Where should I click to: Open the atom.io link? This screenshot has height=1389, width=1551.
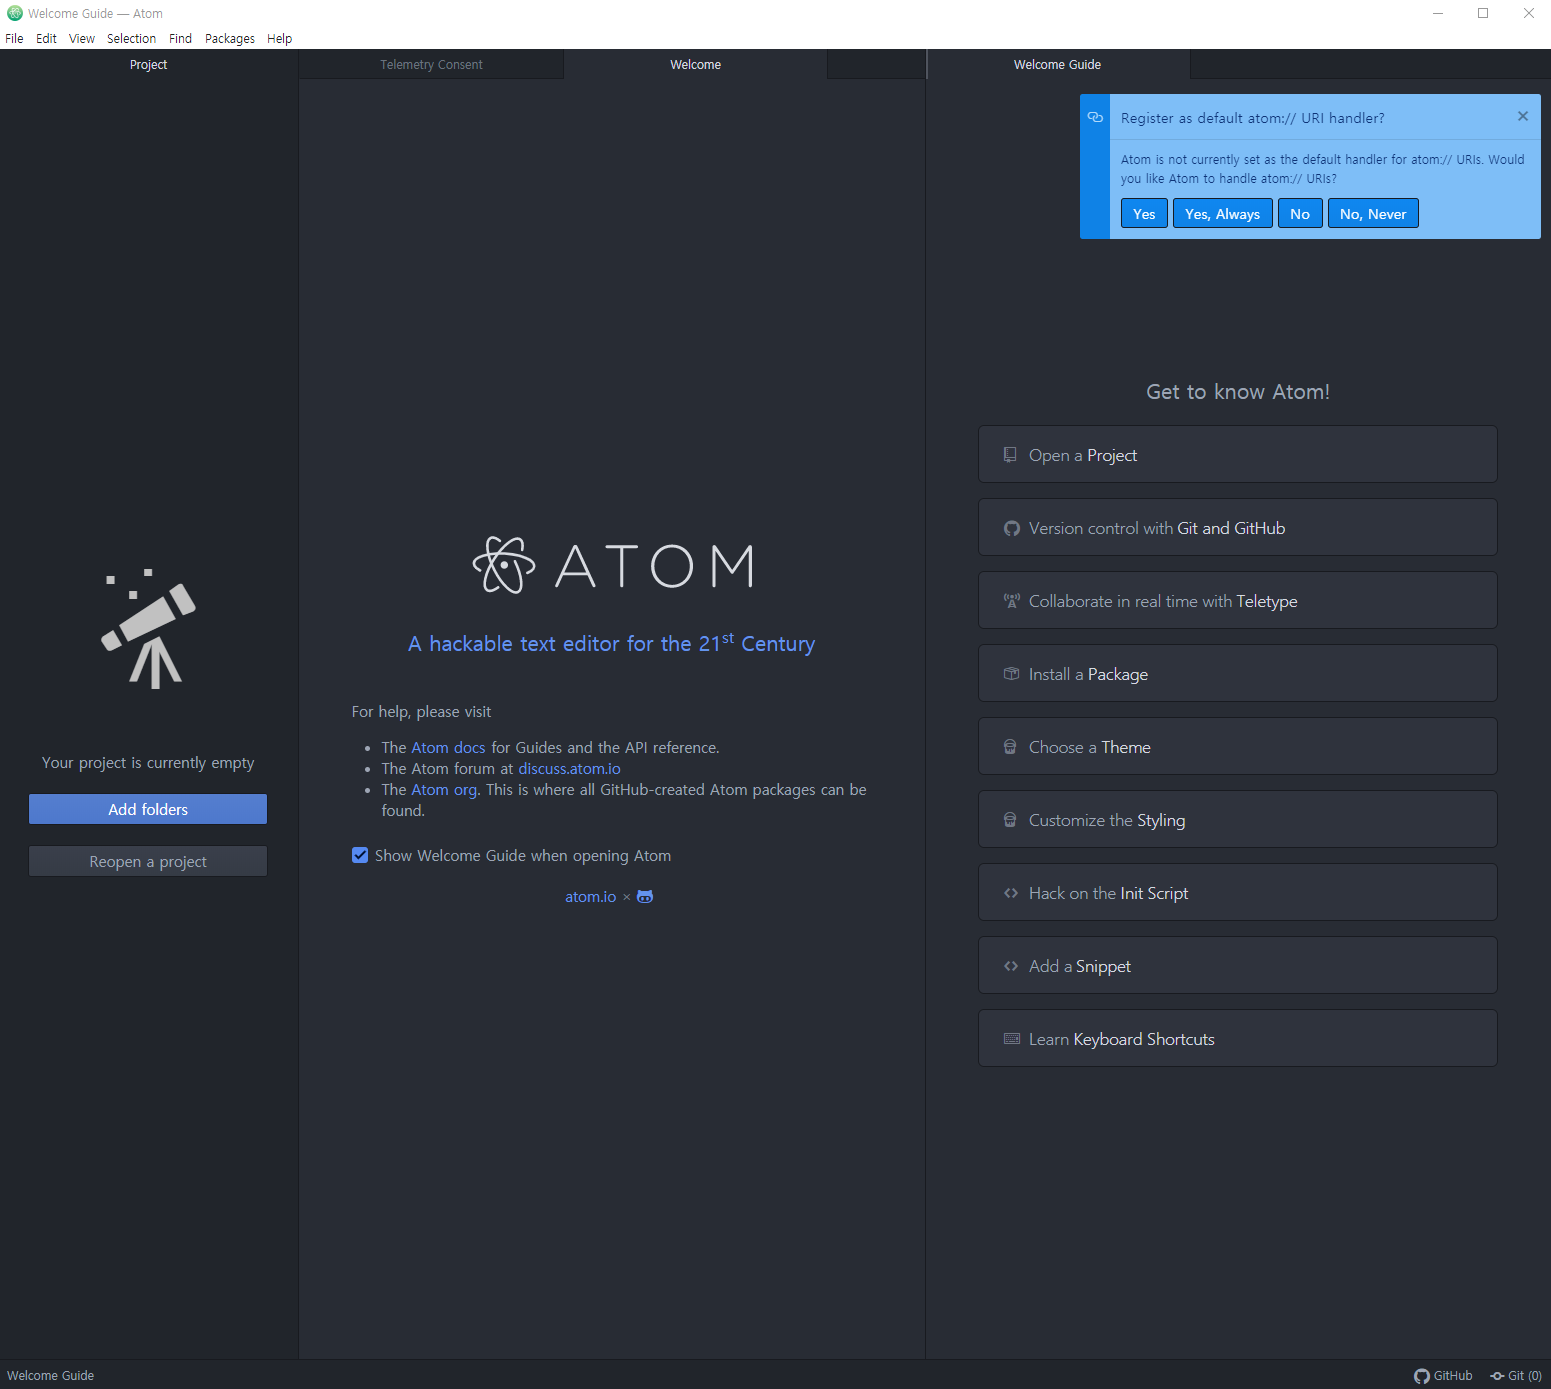pyautogui.click(x=590, y=897)
